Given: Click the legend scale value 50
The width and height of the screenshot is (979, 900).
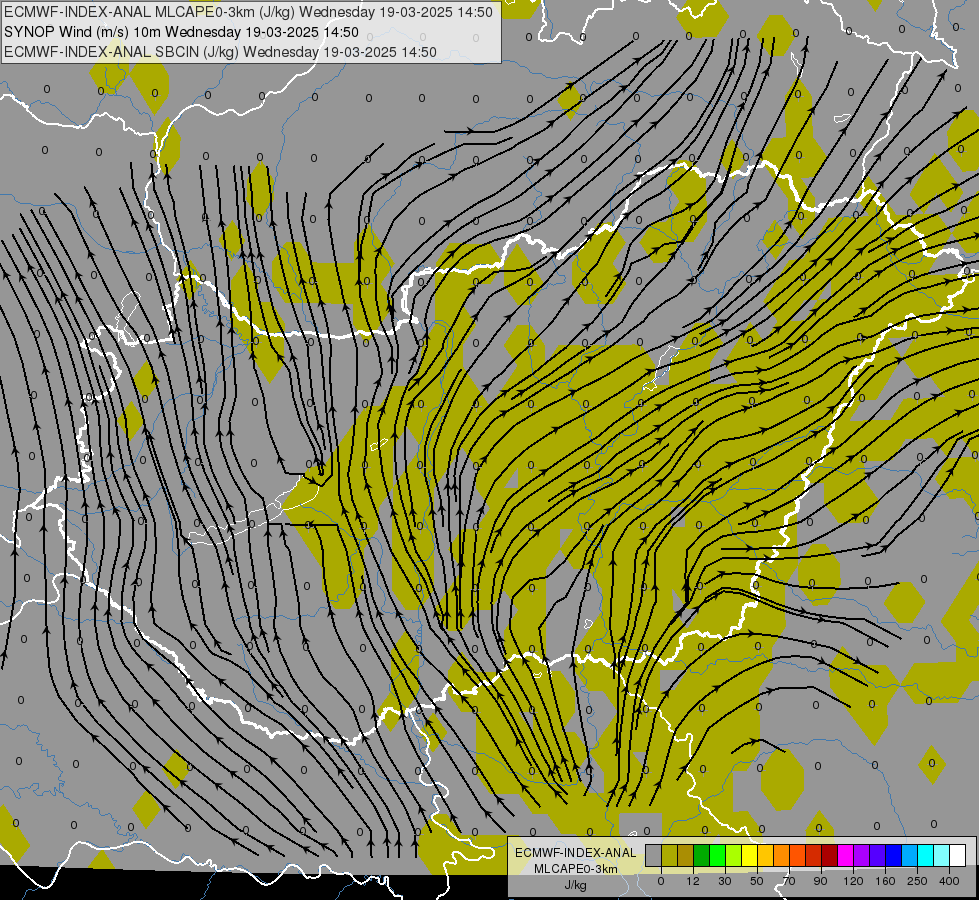Looking at the screenshot, I should 757,881.
